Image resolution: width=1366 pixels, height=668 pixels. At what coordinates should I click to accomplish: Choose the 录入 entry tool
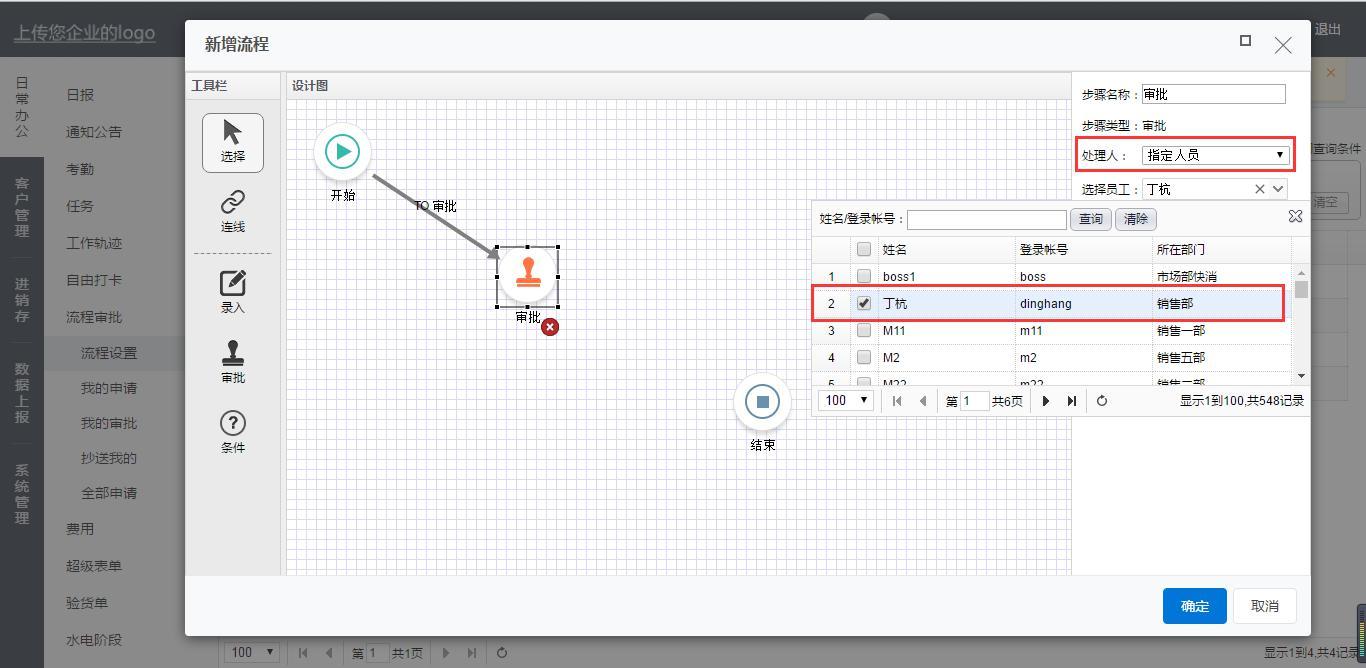click(x=233, y=290)
